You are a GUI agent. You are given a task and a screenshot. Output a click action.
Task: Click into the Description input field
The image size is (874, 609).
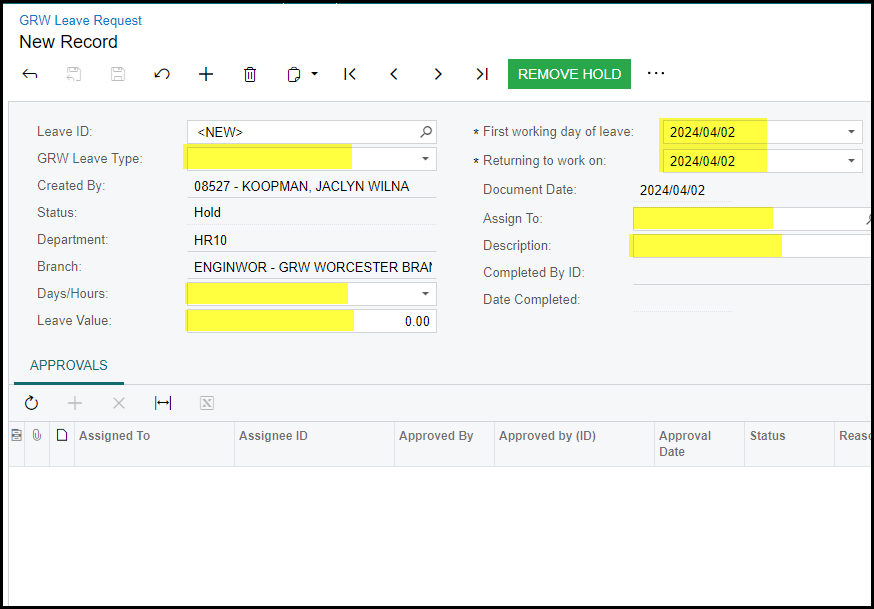click(x=750, y=246)
